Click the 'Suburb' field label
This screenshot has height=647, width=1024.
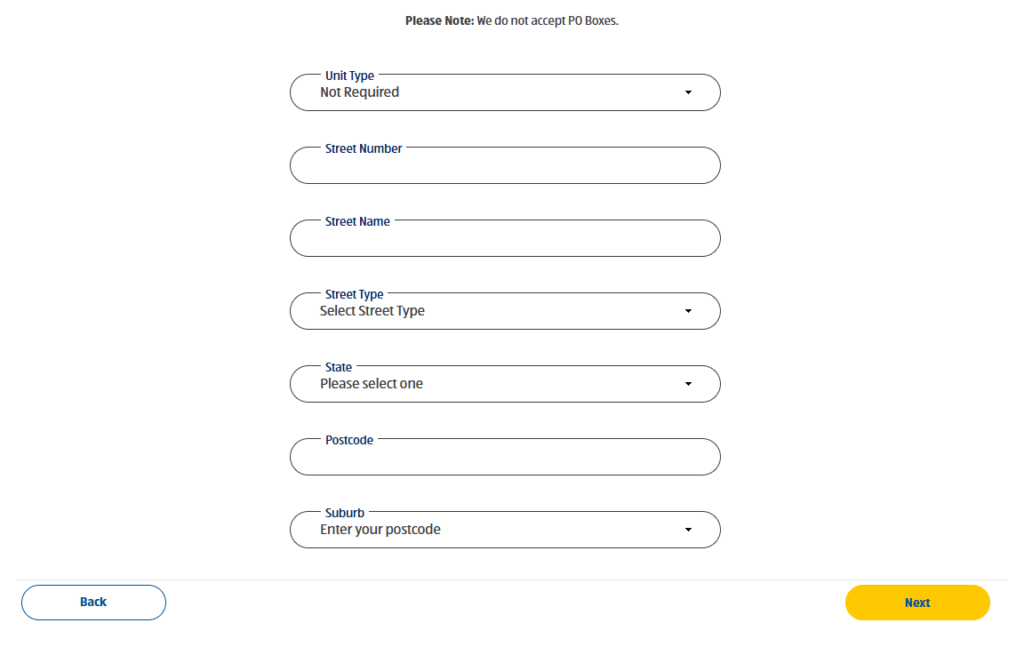[x=344, y=513]
